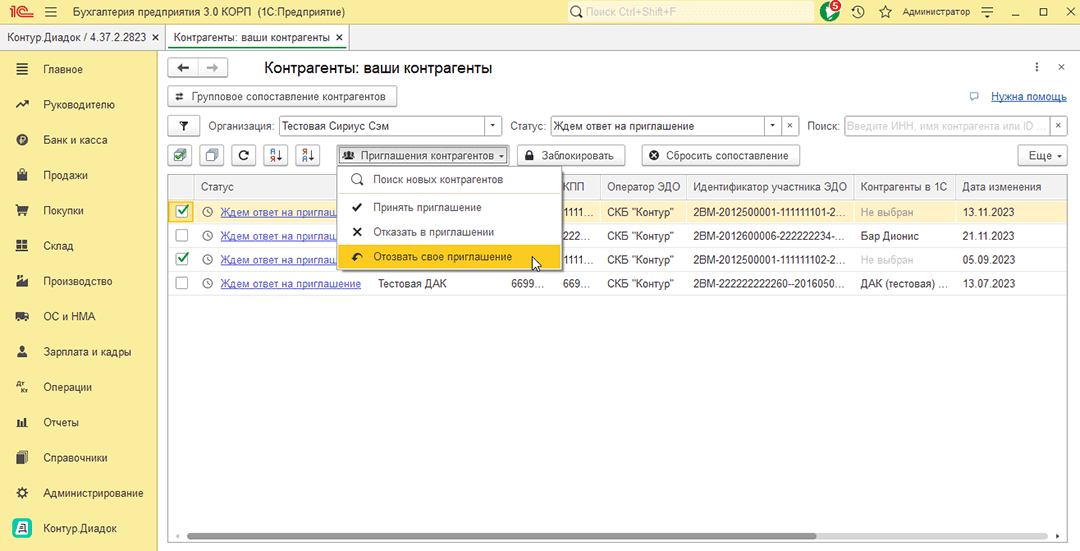Open status link in Тестовая ДАК row
This screenshot has width=1080, height=551.
(291, 283)
